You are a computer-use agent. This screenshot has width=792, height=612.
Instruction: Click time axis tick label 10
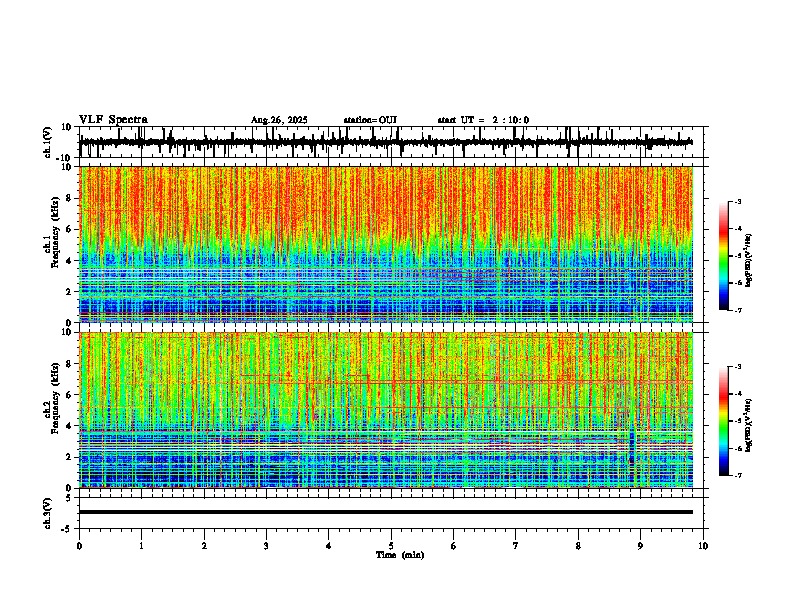[703, 546]
